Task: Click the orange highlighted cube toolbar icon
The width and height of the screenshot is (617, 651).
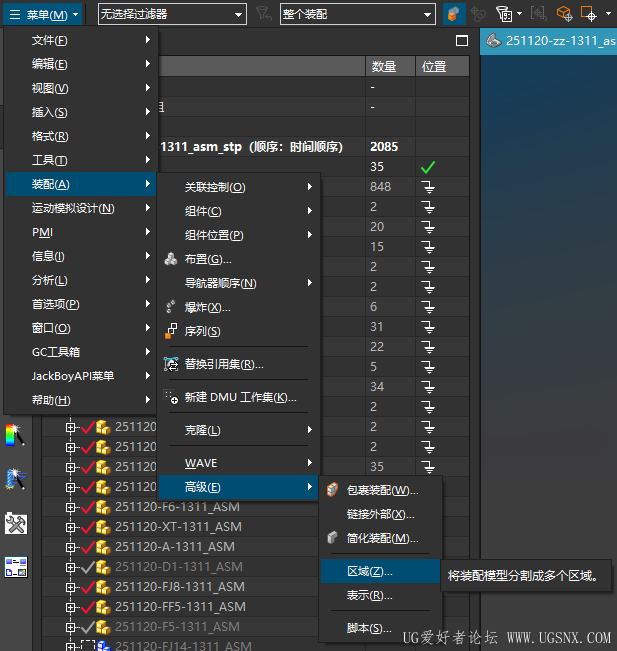Action: 454,14
